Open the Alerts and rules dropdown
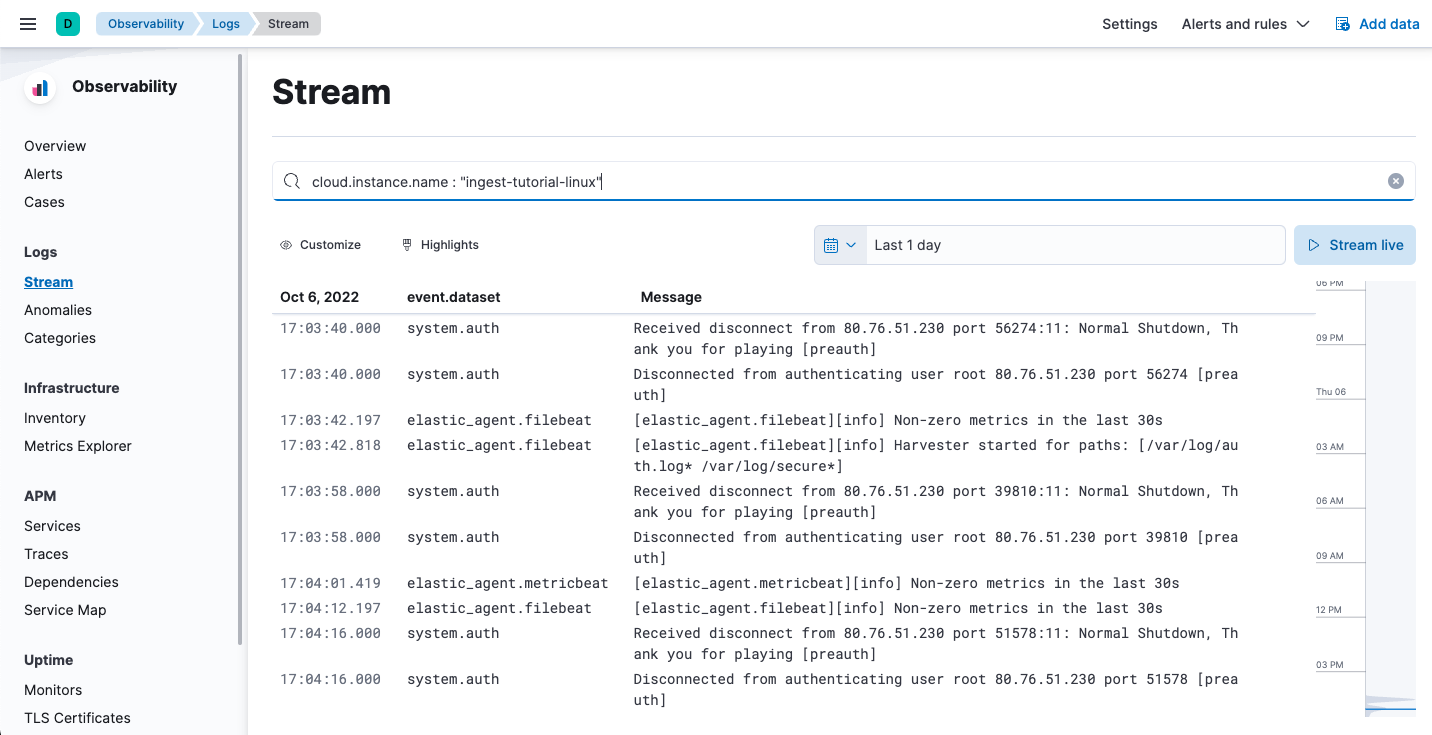Screen dimensions: 1432x735 click(1245, 24)
